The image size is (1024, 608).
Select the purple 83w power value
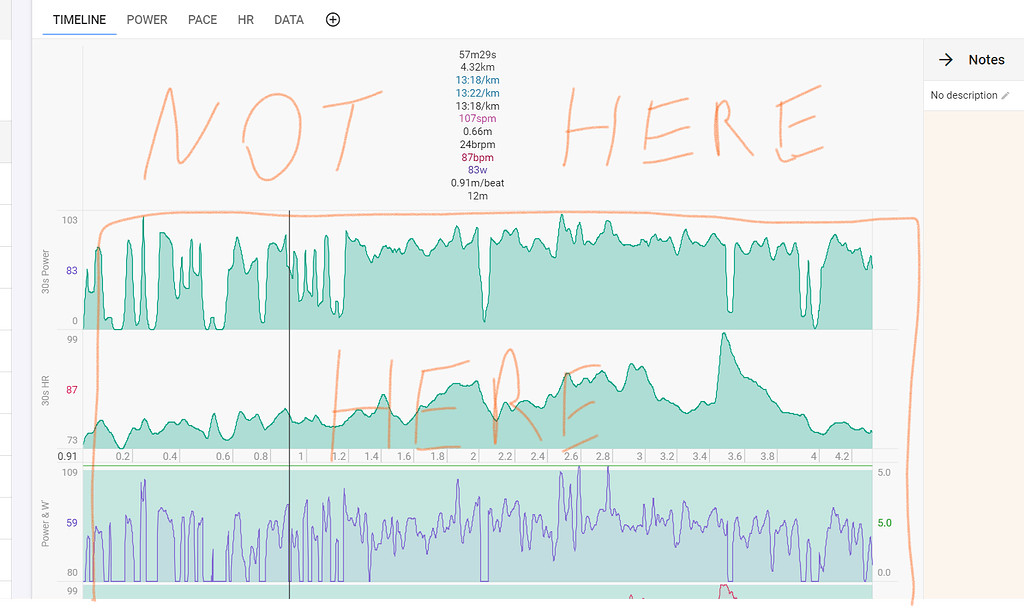click(477, 171)
